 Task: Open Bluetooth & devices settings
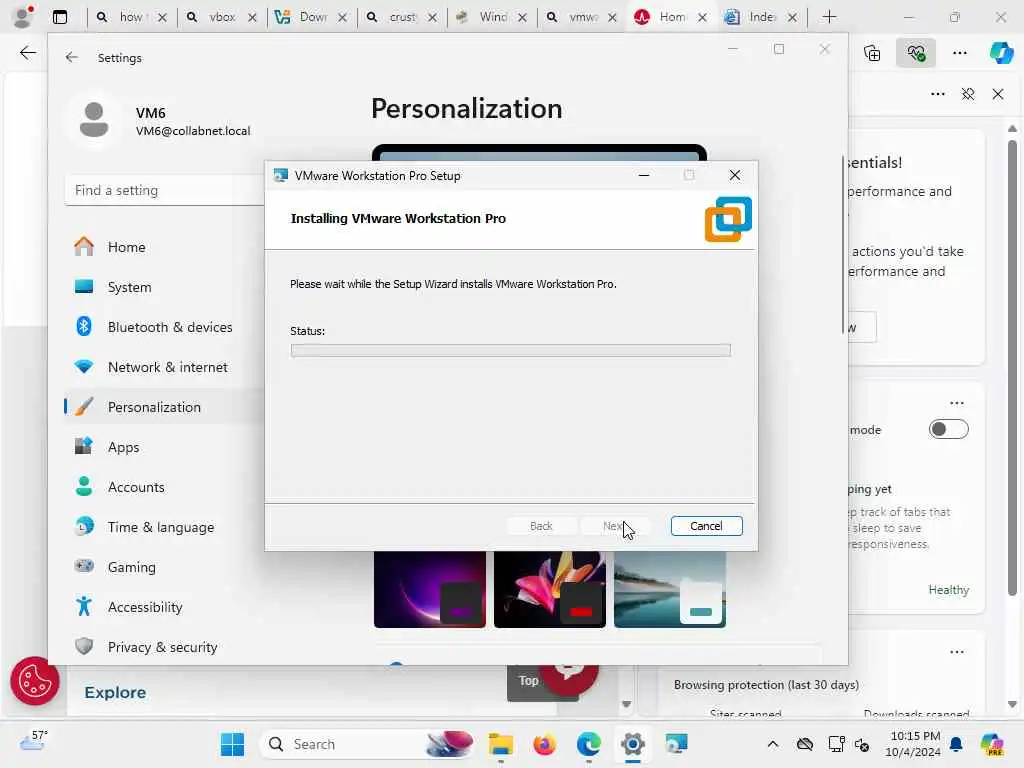point(165,327)
